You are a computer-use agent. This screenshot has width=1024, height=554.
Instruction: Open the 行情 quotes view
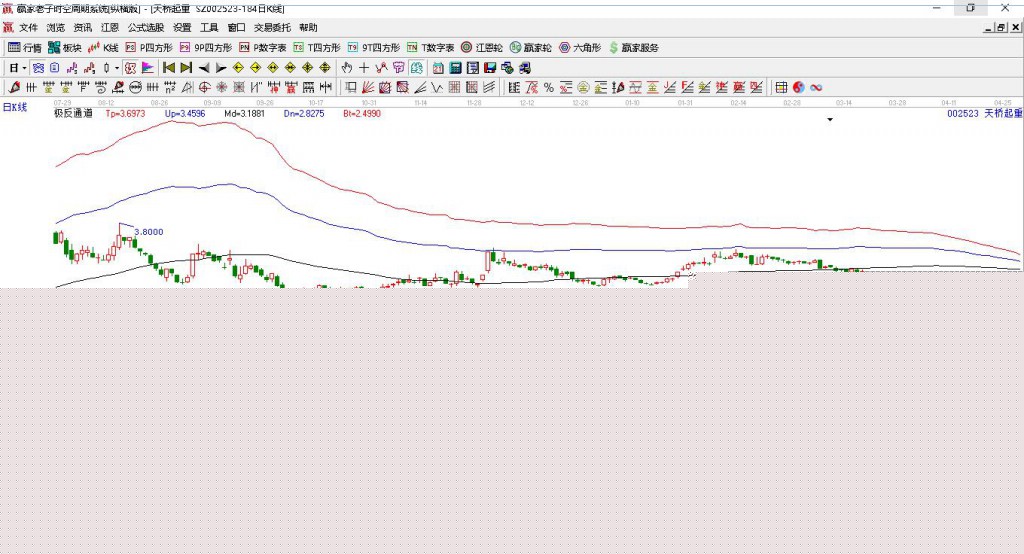click(25, 47)
